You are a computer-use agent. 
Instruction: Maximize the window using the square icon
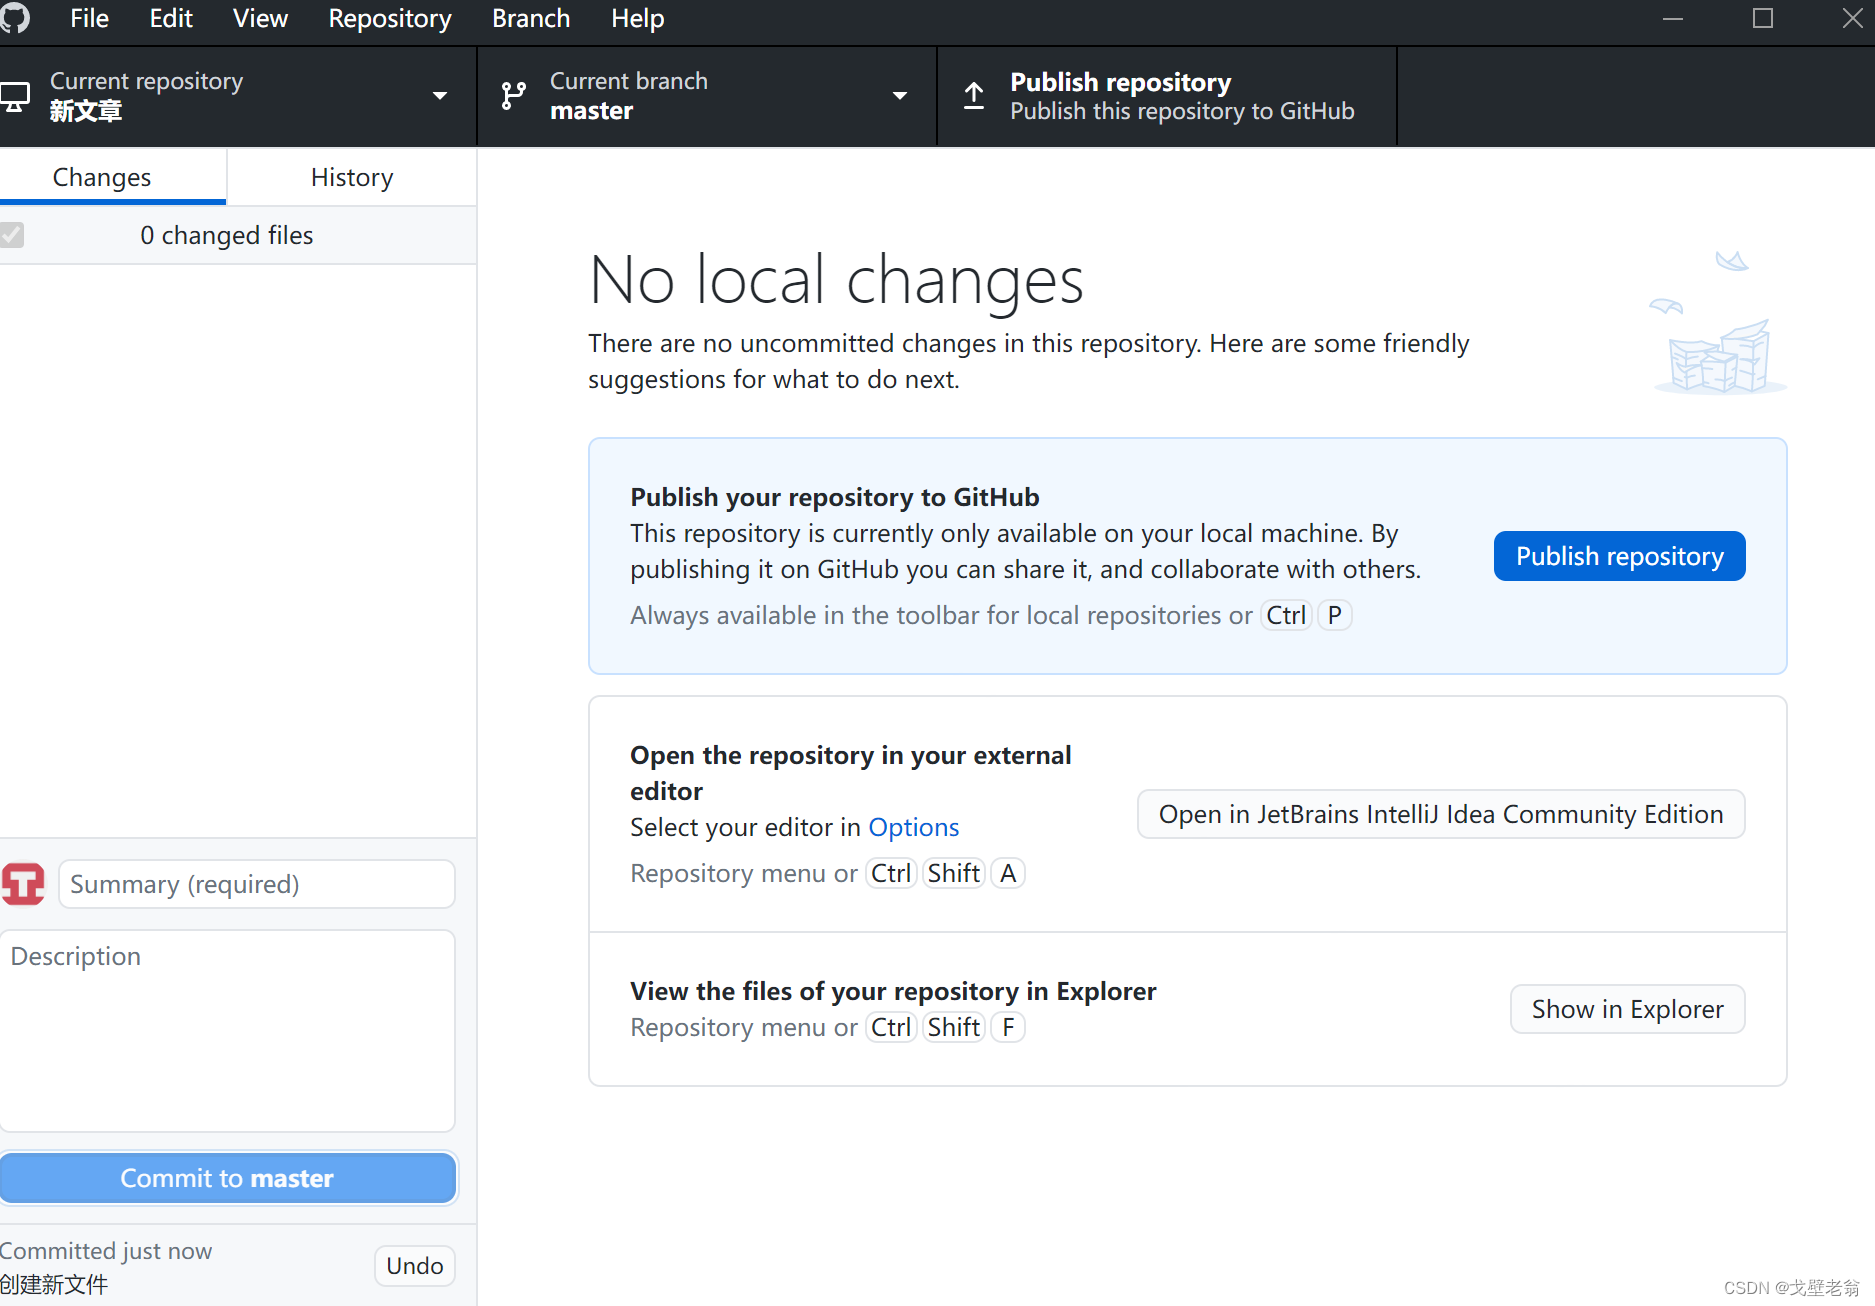1763,18
